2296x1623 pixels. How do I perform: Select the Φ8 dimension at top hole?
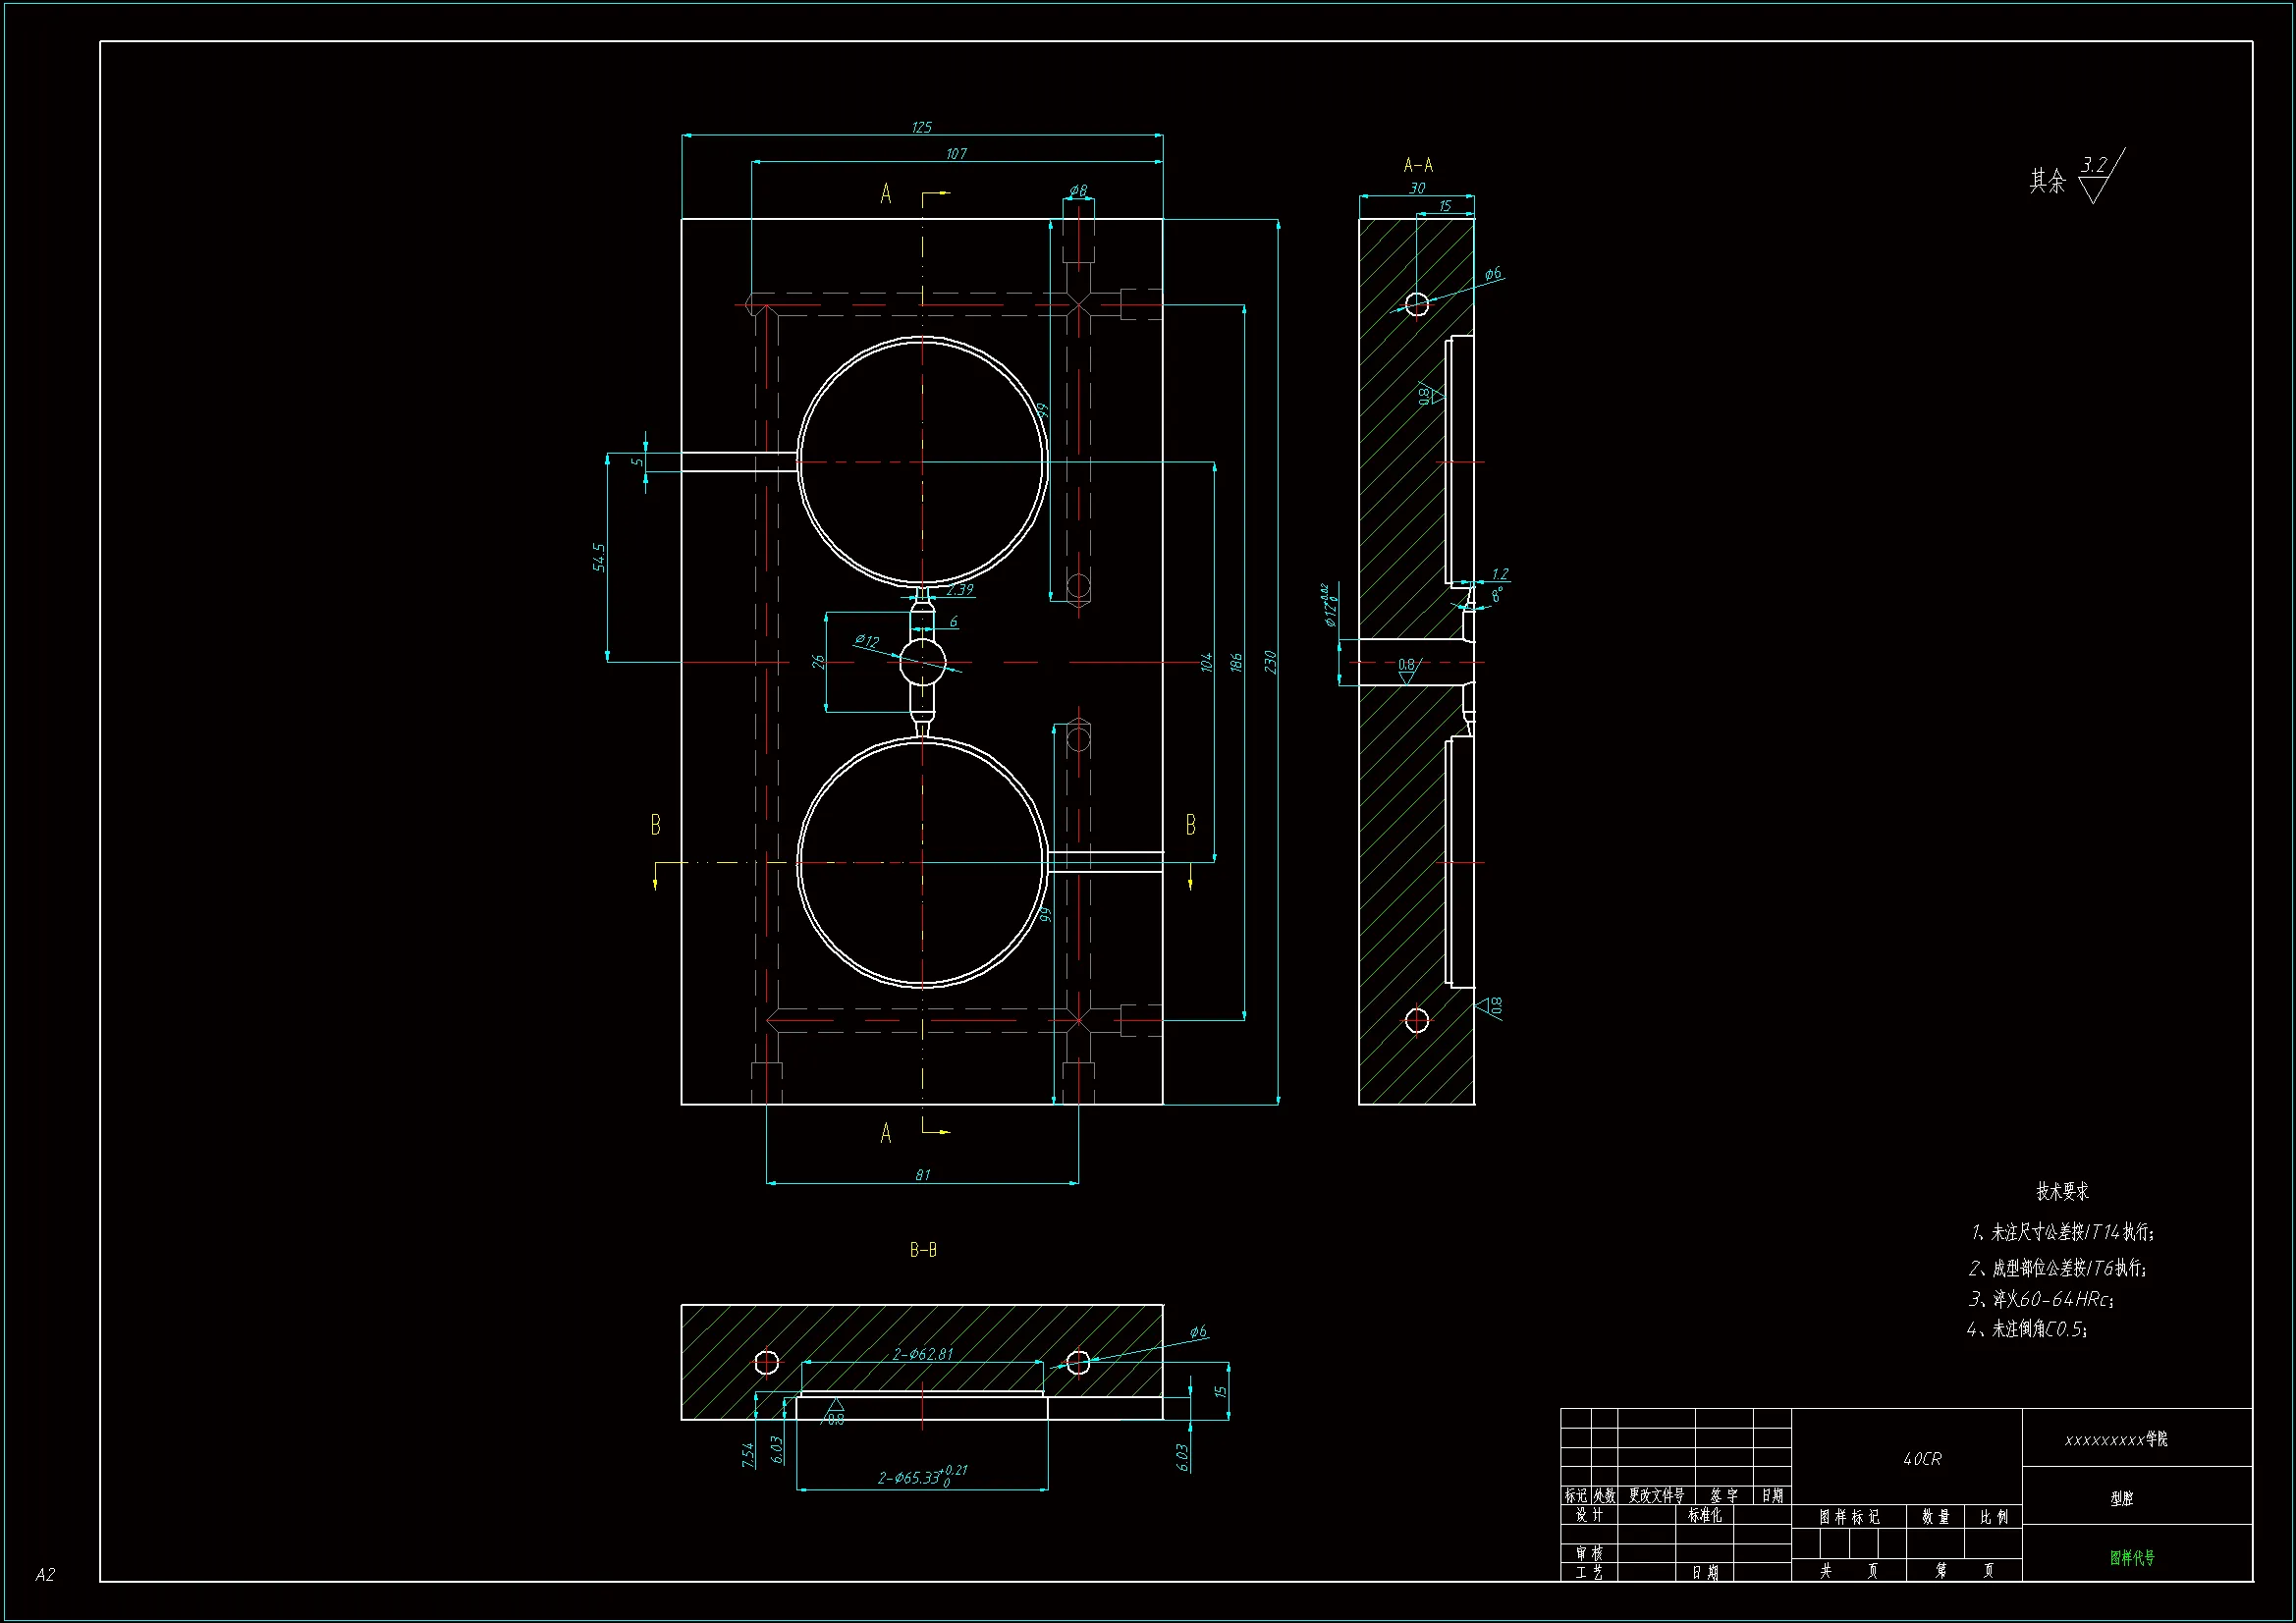tap(1077, 190)
